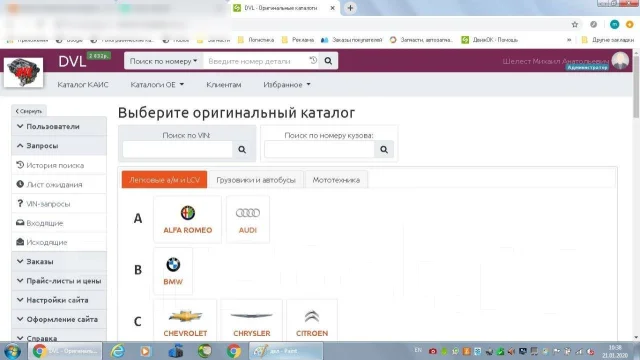Viewport: 640px width, 360px height.
Task: Open the BMW catalog
Action: pos(173,271)
